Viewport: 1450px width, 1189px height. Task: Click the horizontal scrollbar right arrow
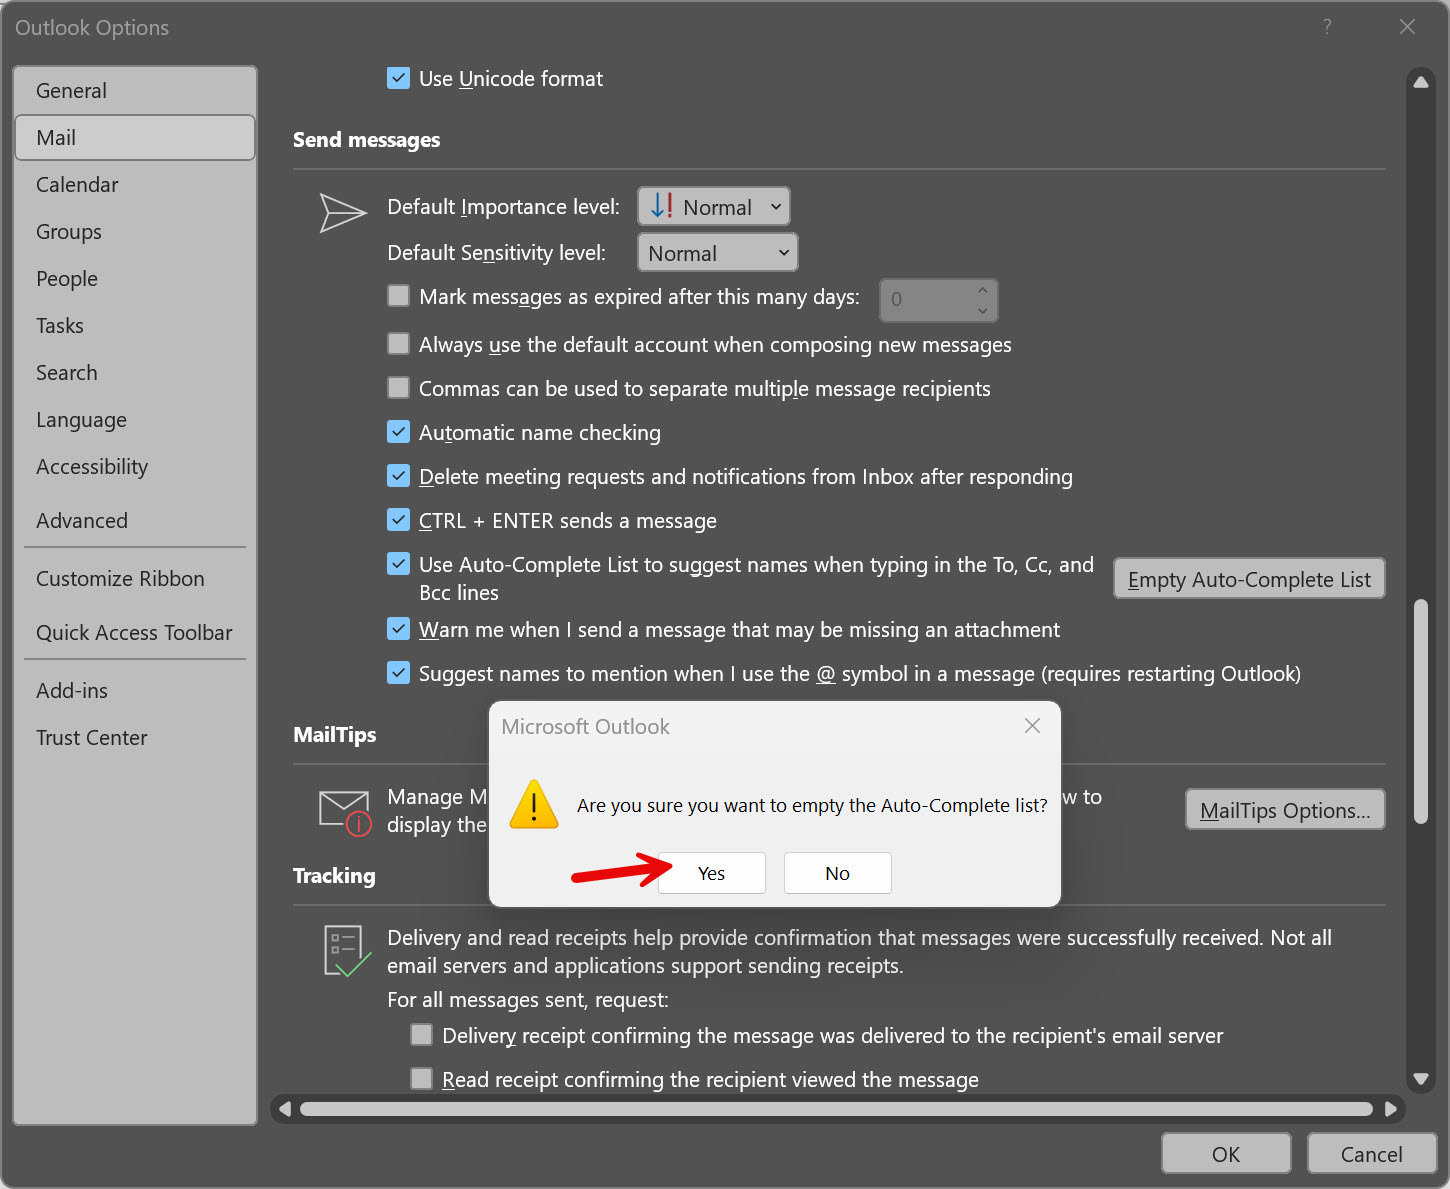point(1391,1108)
